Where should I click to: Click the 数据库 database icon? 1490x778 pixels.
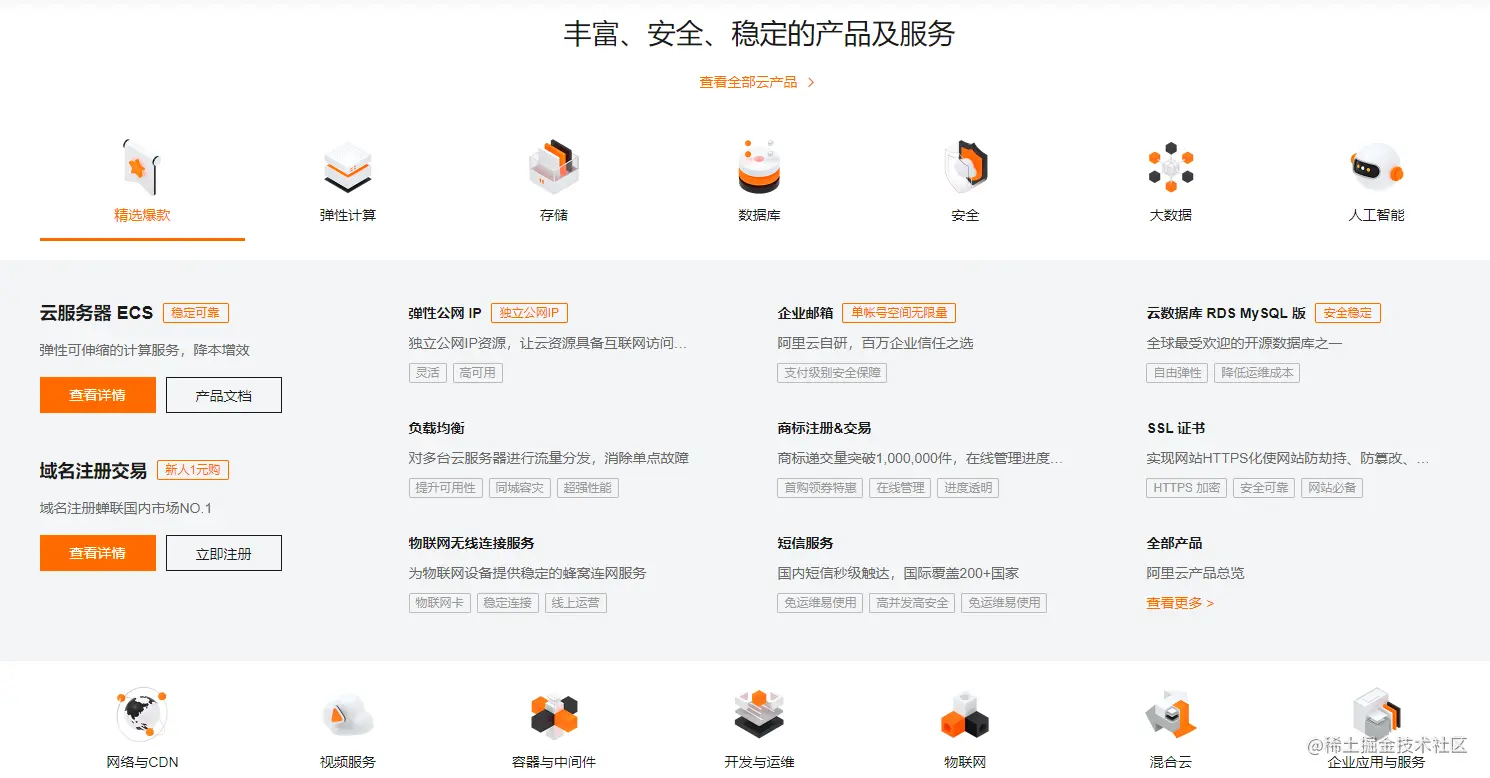(759, 167)
